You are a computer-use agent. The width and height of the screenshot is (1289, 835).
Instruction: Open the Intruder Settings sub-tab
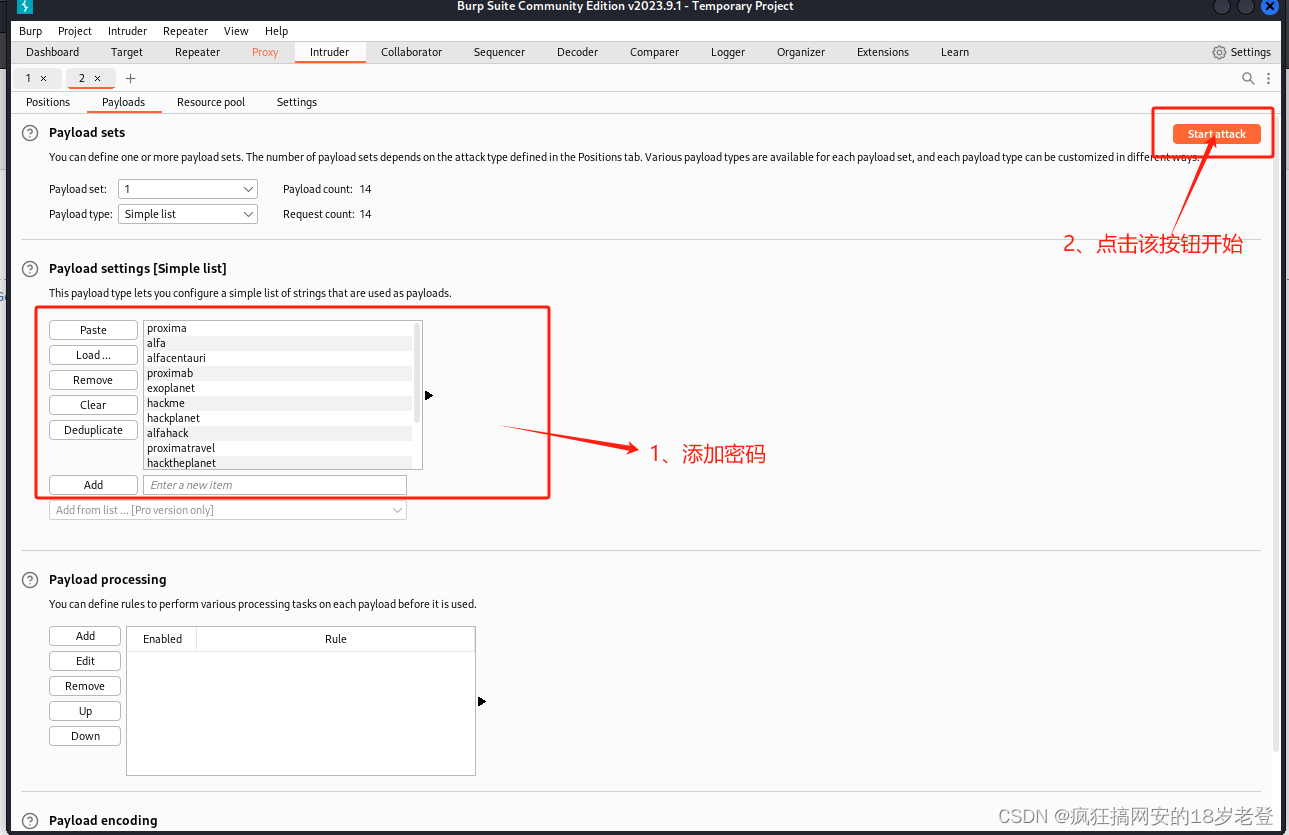click(297, 102)
